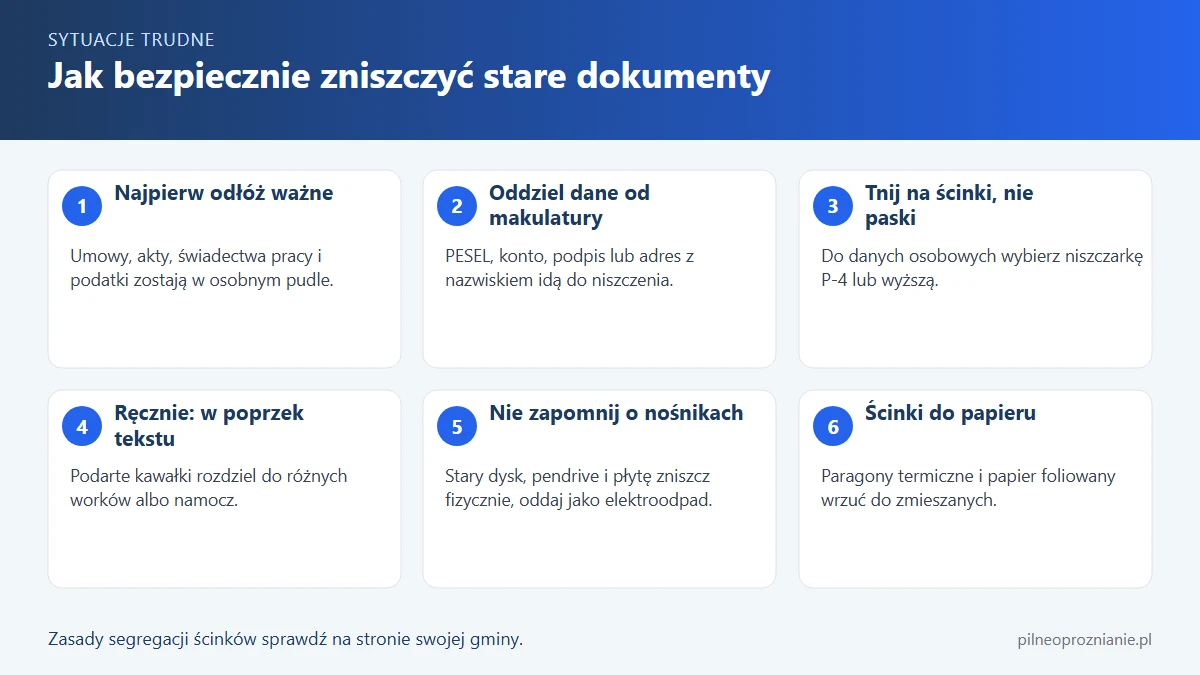This screenshot has height=675, width=1200.
Task: Select the heading "Najpierw odłóż ważne"
Action: [224, 193]
